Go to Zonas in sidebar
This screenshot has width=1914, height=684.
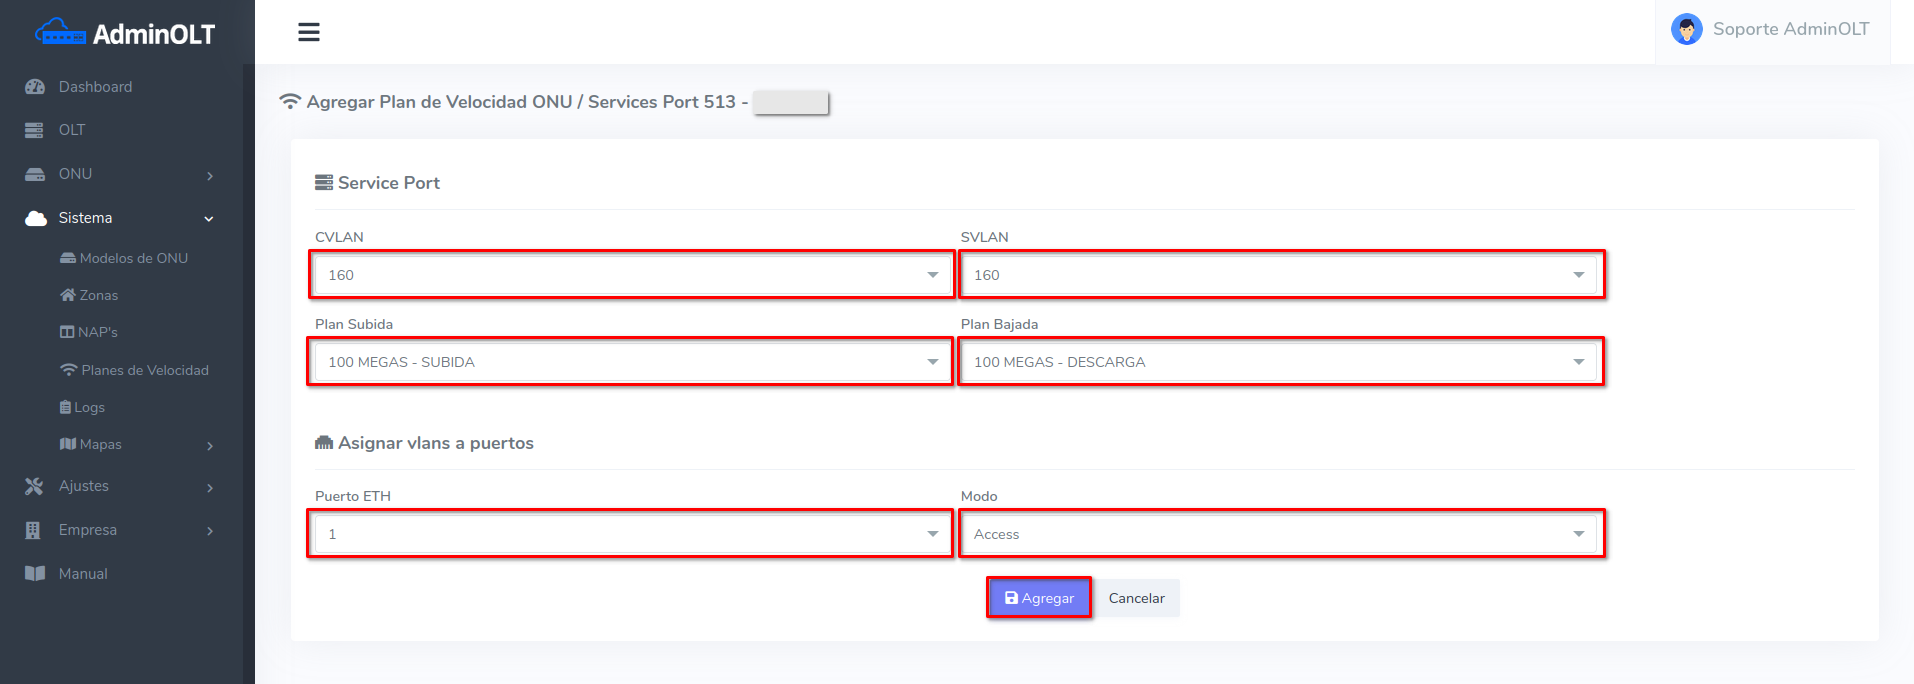point(98,295)
